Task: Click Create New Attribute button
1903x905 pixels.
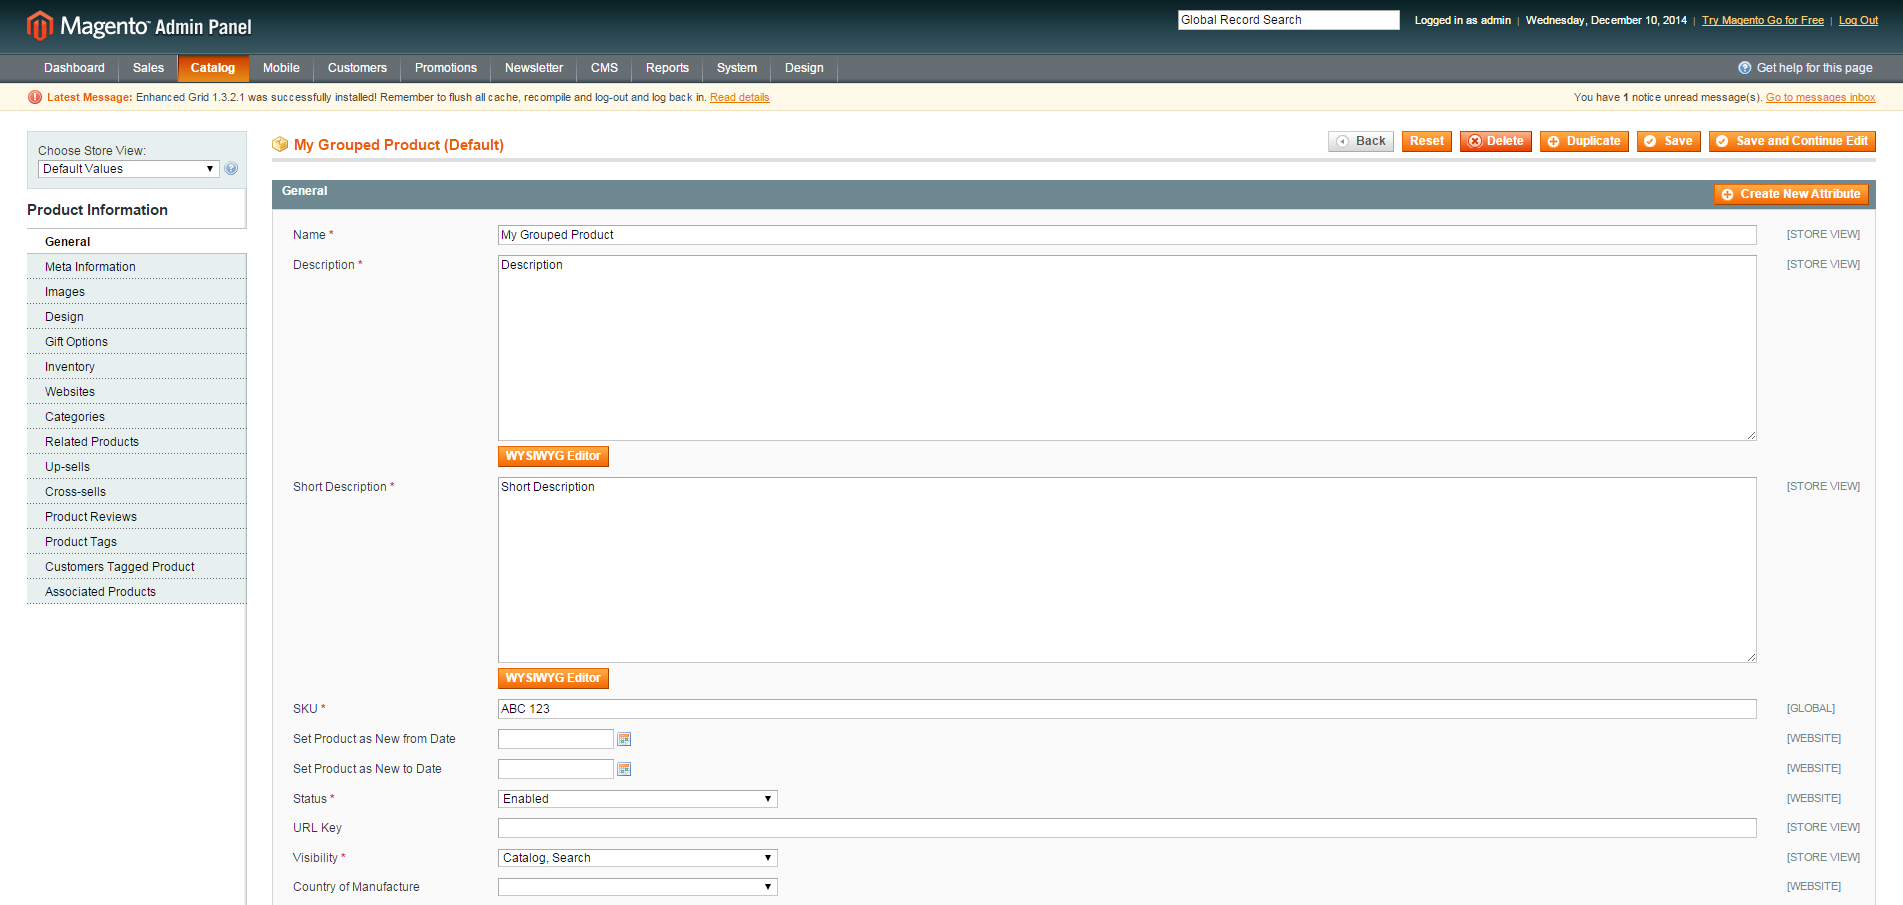Action: (1791, 194)
